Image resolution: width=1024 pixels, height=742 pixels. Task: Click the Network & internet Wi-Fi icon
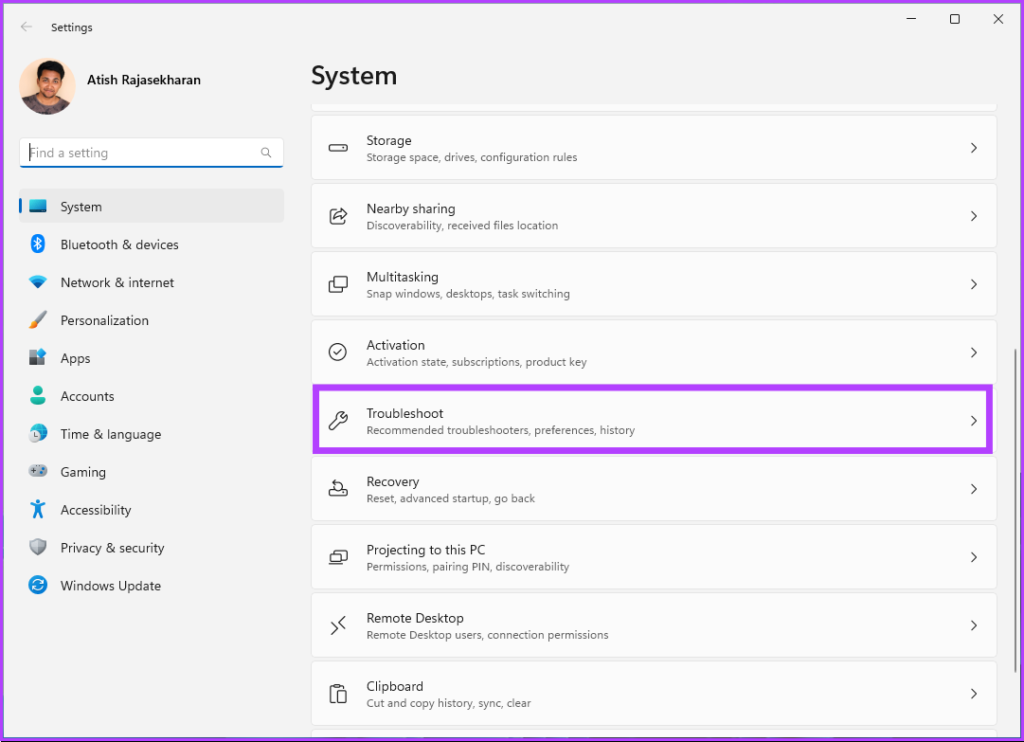pos(38,283)
